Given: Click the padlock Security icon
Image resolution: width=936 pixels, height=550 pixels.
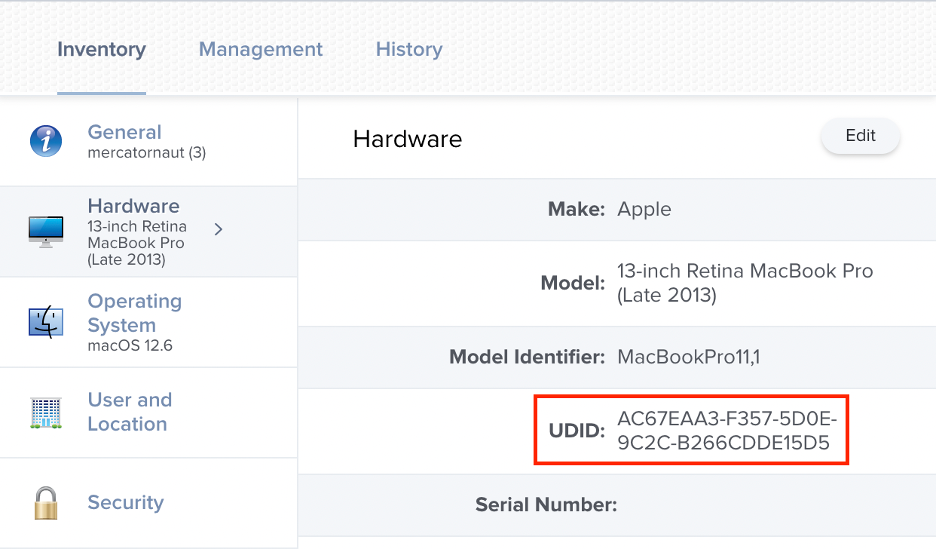Looking at the screenshot, I should click(x=46, y=503).
